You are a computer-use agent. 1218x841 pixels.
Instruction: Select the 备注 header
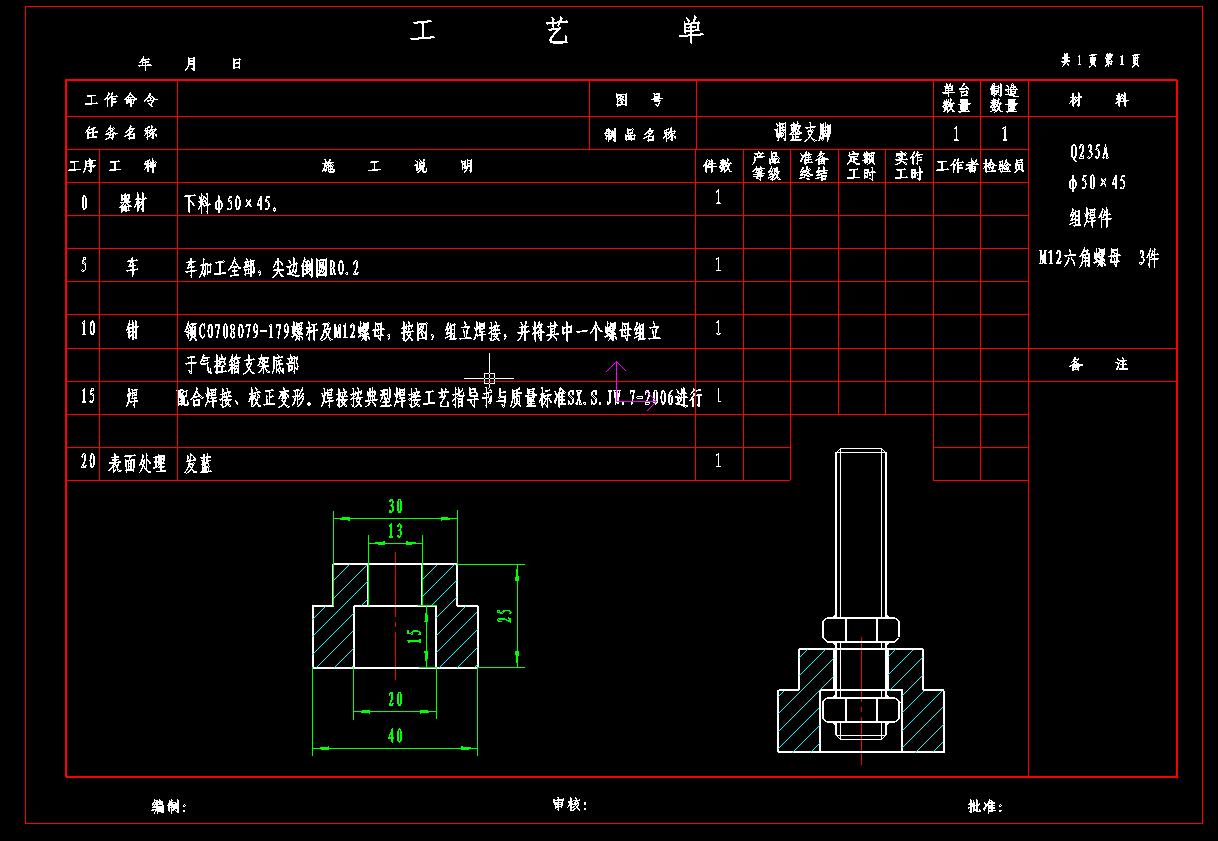[x=1101, y=365]
